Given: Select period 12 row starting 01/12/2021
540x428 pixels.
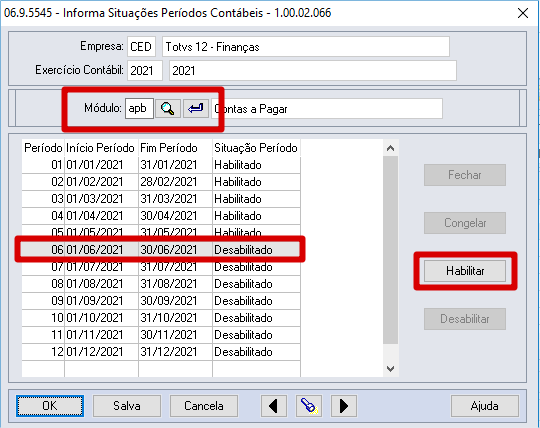Looking at the screenshot, I should (x=161, y=352).
